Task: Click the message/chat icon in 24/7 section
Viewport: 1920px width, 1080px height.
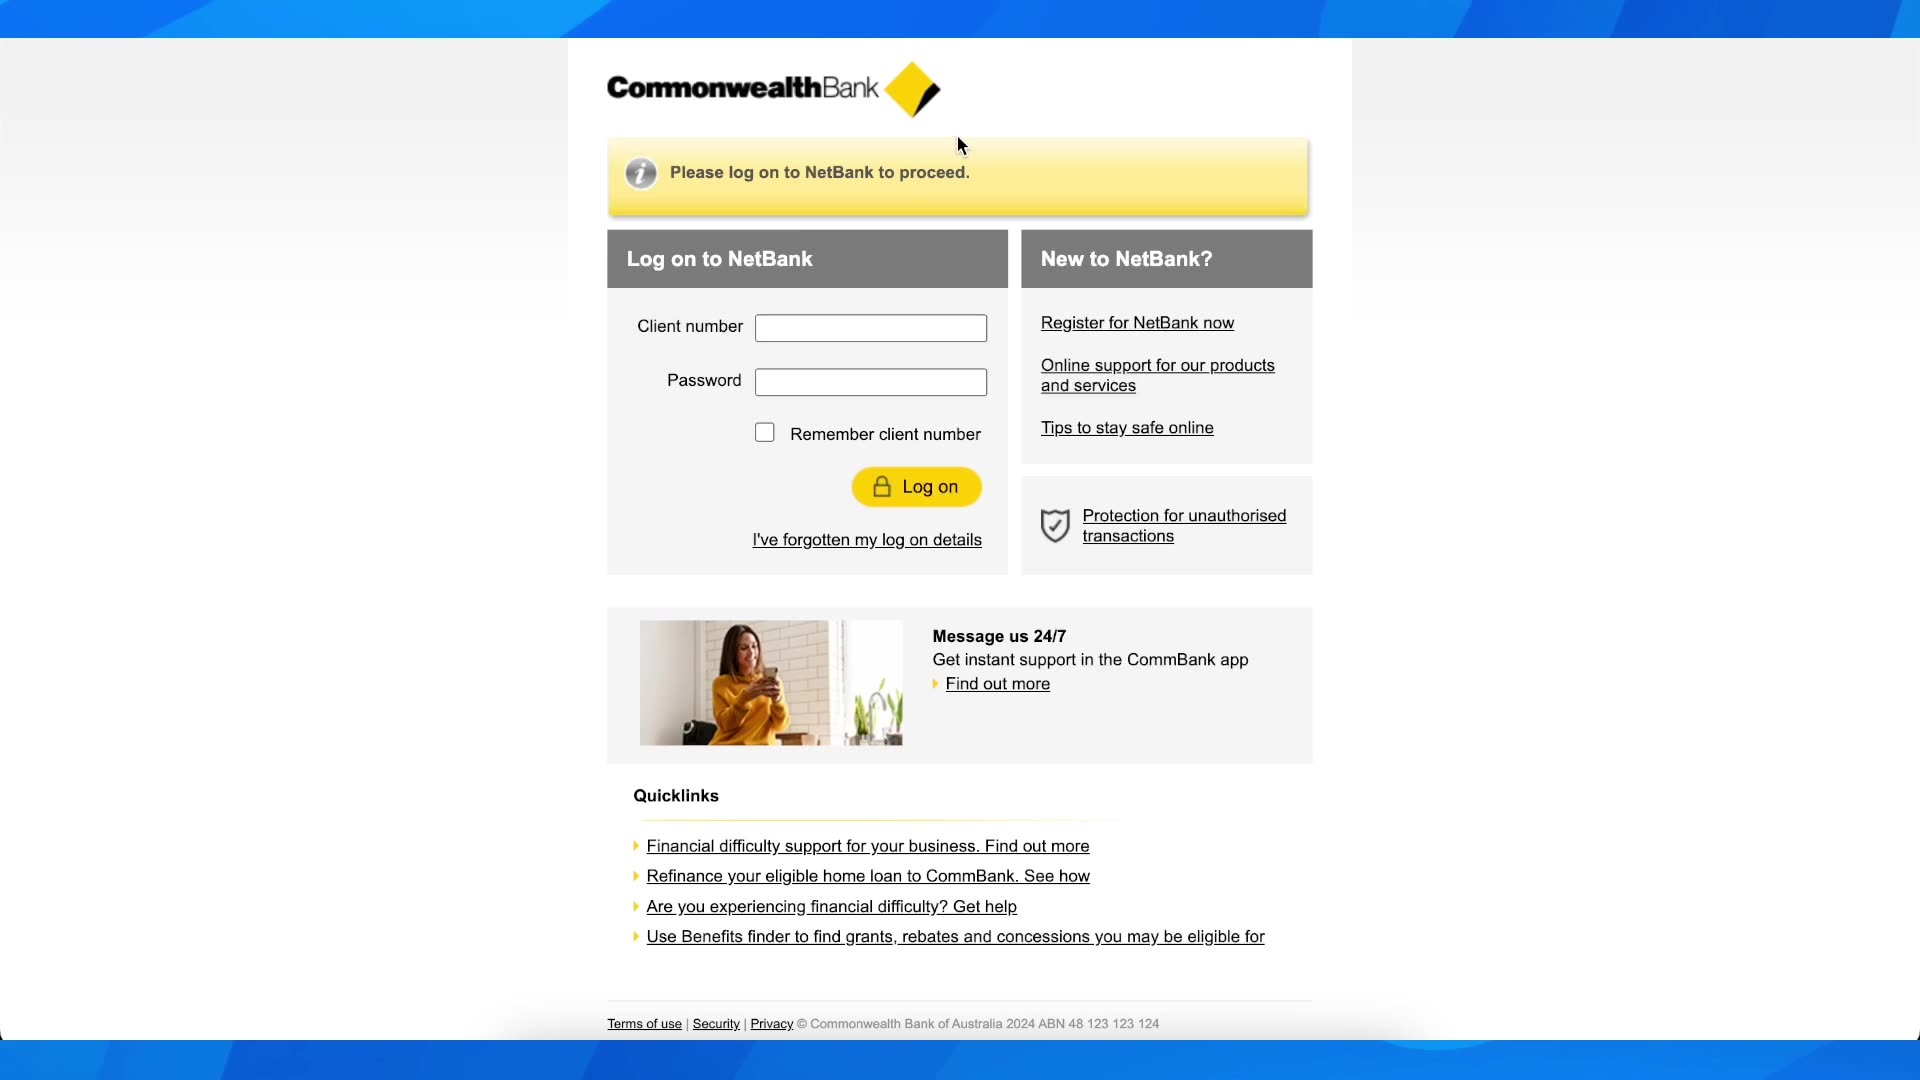Action: pos(938,683)
